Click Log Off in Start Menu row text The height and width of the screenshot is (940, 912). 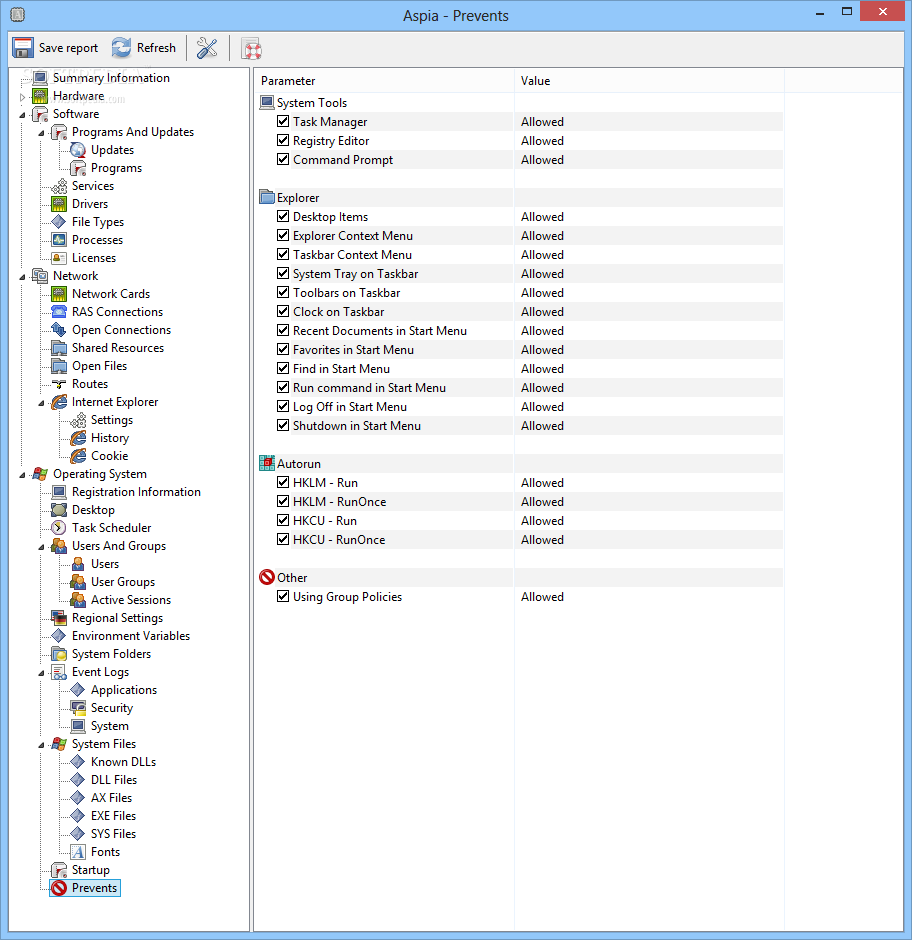tap(350, 406)
